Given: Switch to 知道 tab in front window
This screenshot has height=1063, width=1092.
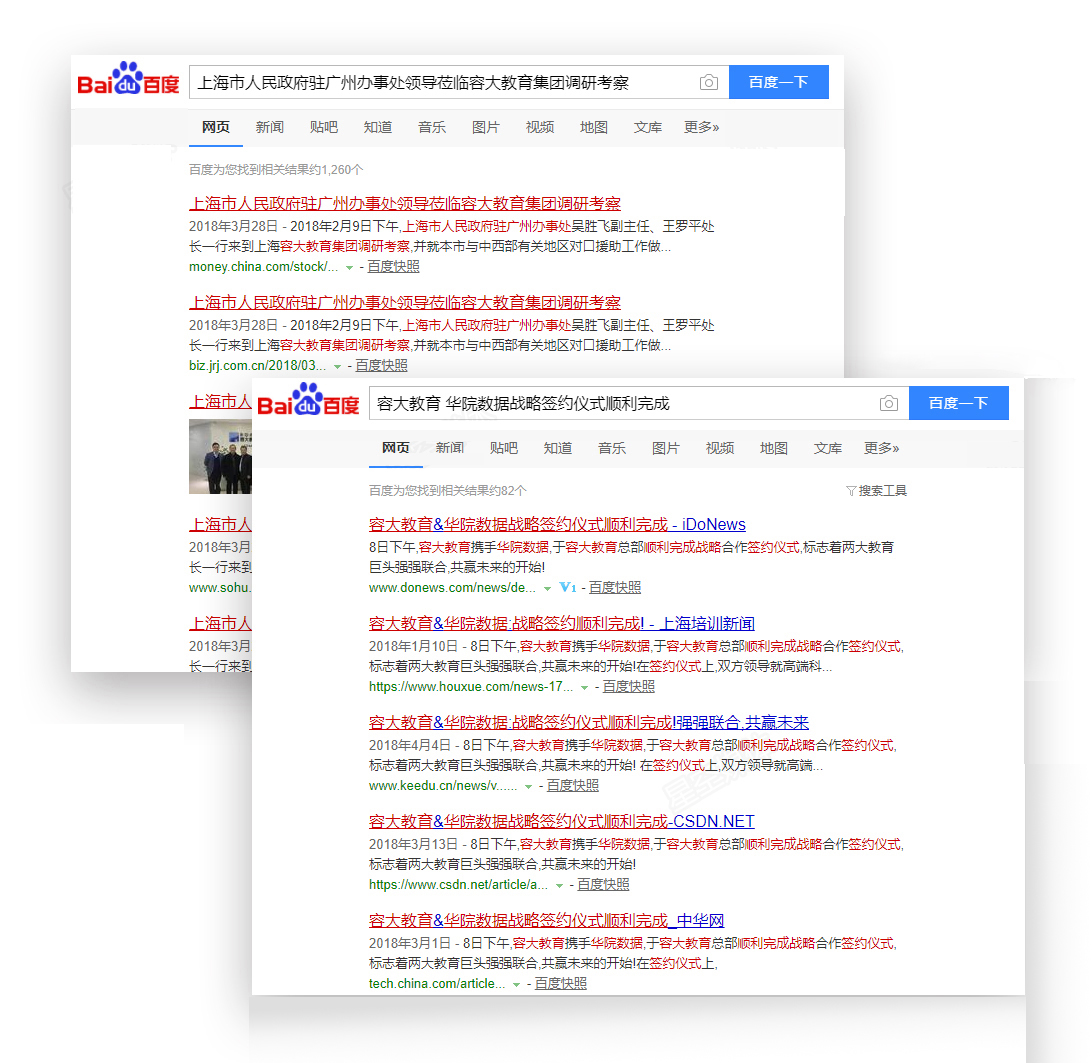Looking at the screenshot, I should (558, 448).
